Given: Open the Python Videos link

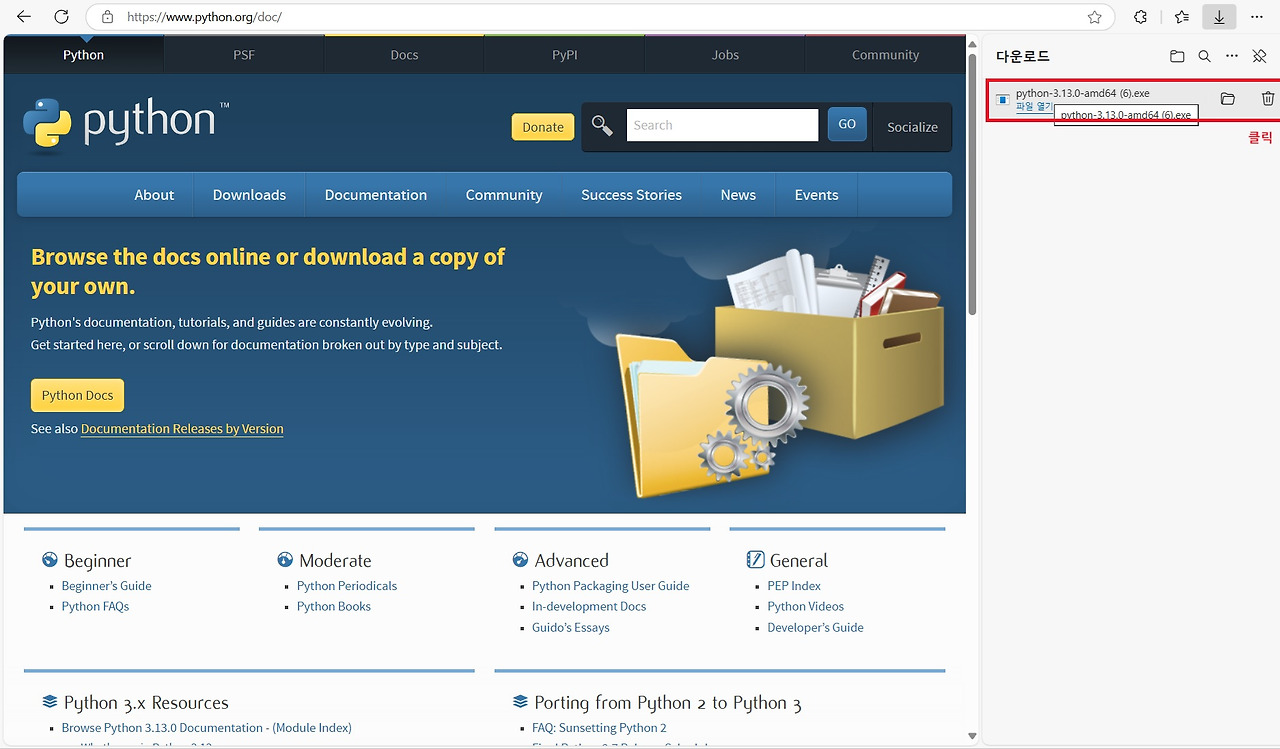Looking at the screenshot, I should [x=806, y=606].
